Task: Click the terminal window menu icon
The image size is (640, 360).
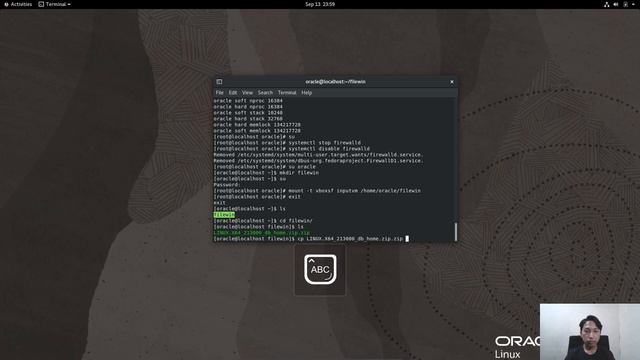Action: [219, 82]
